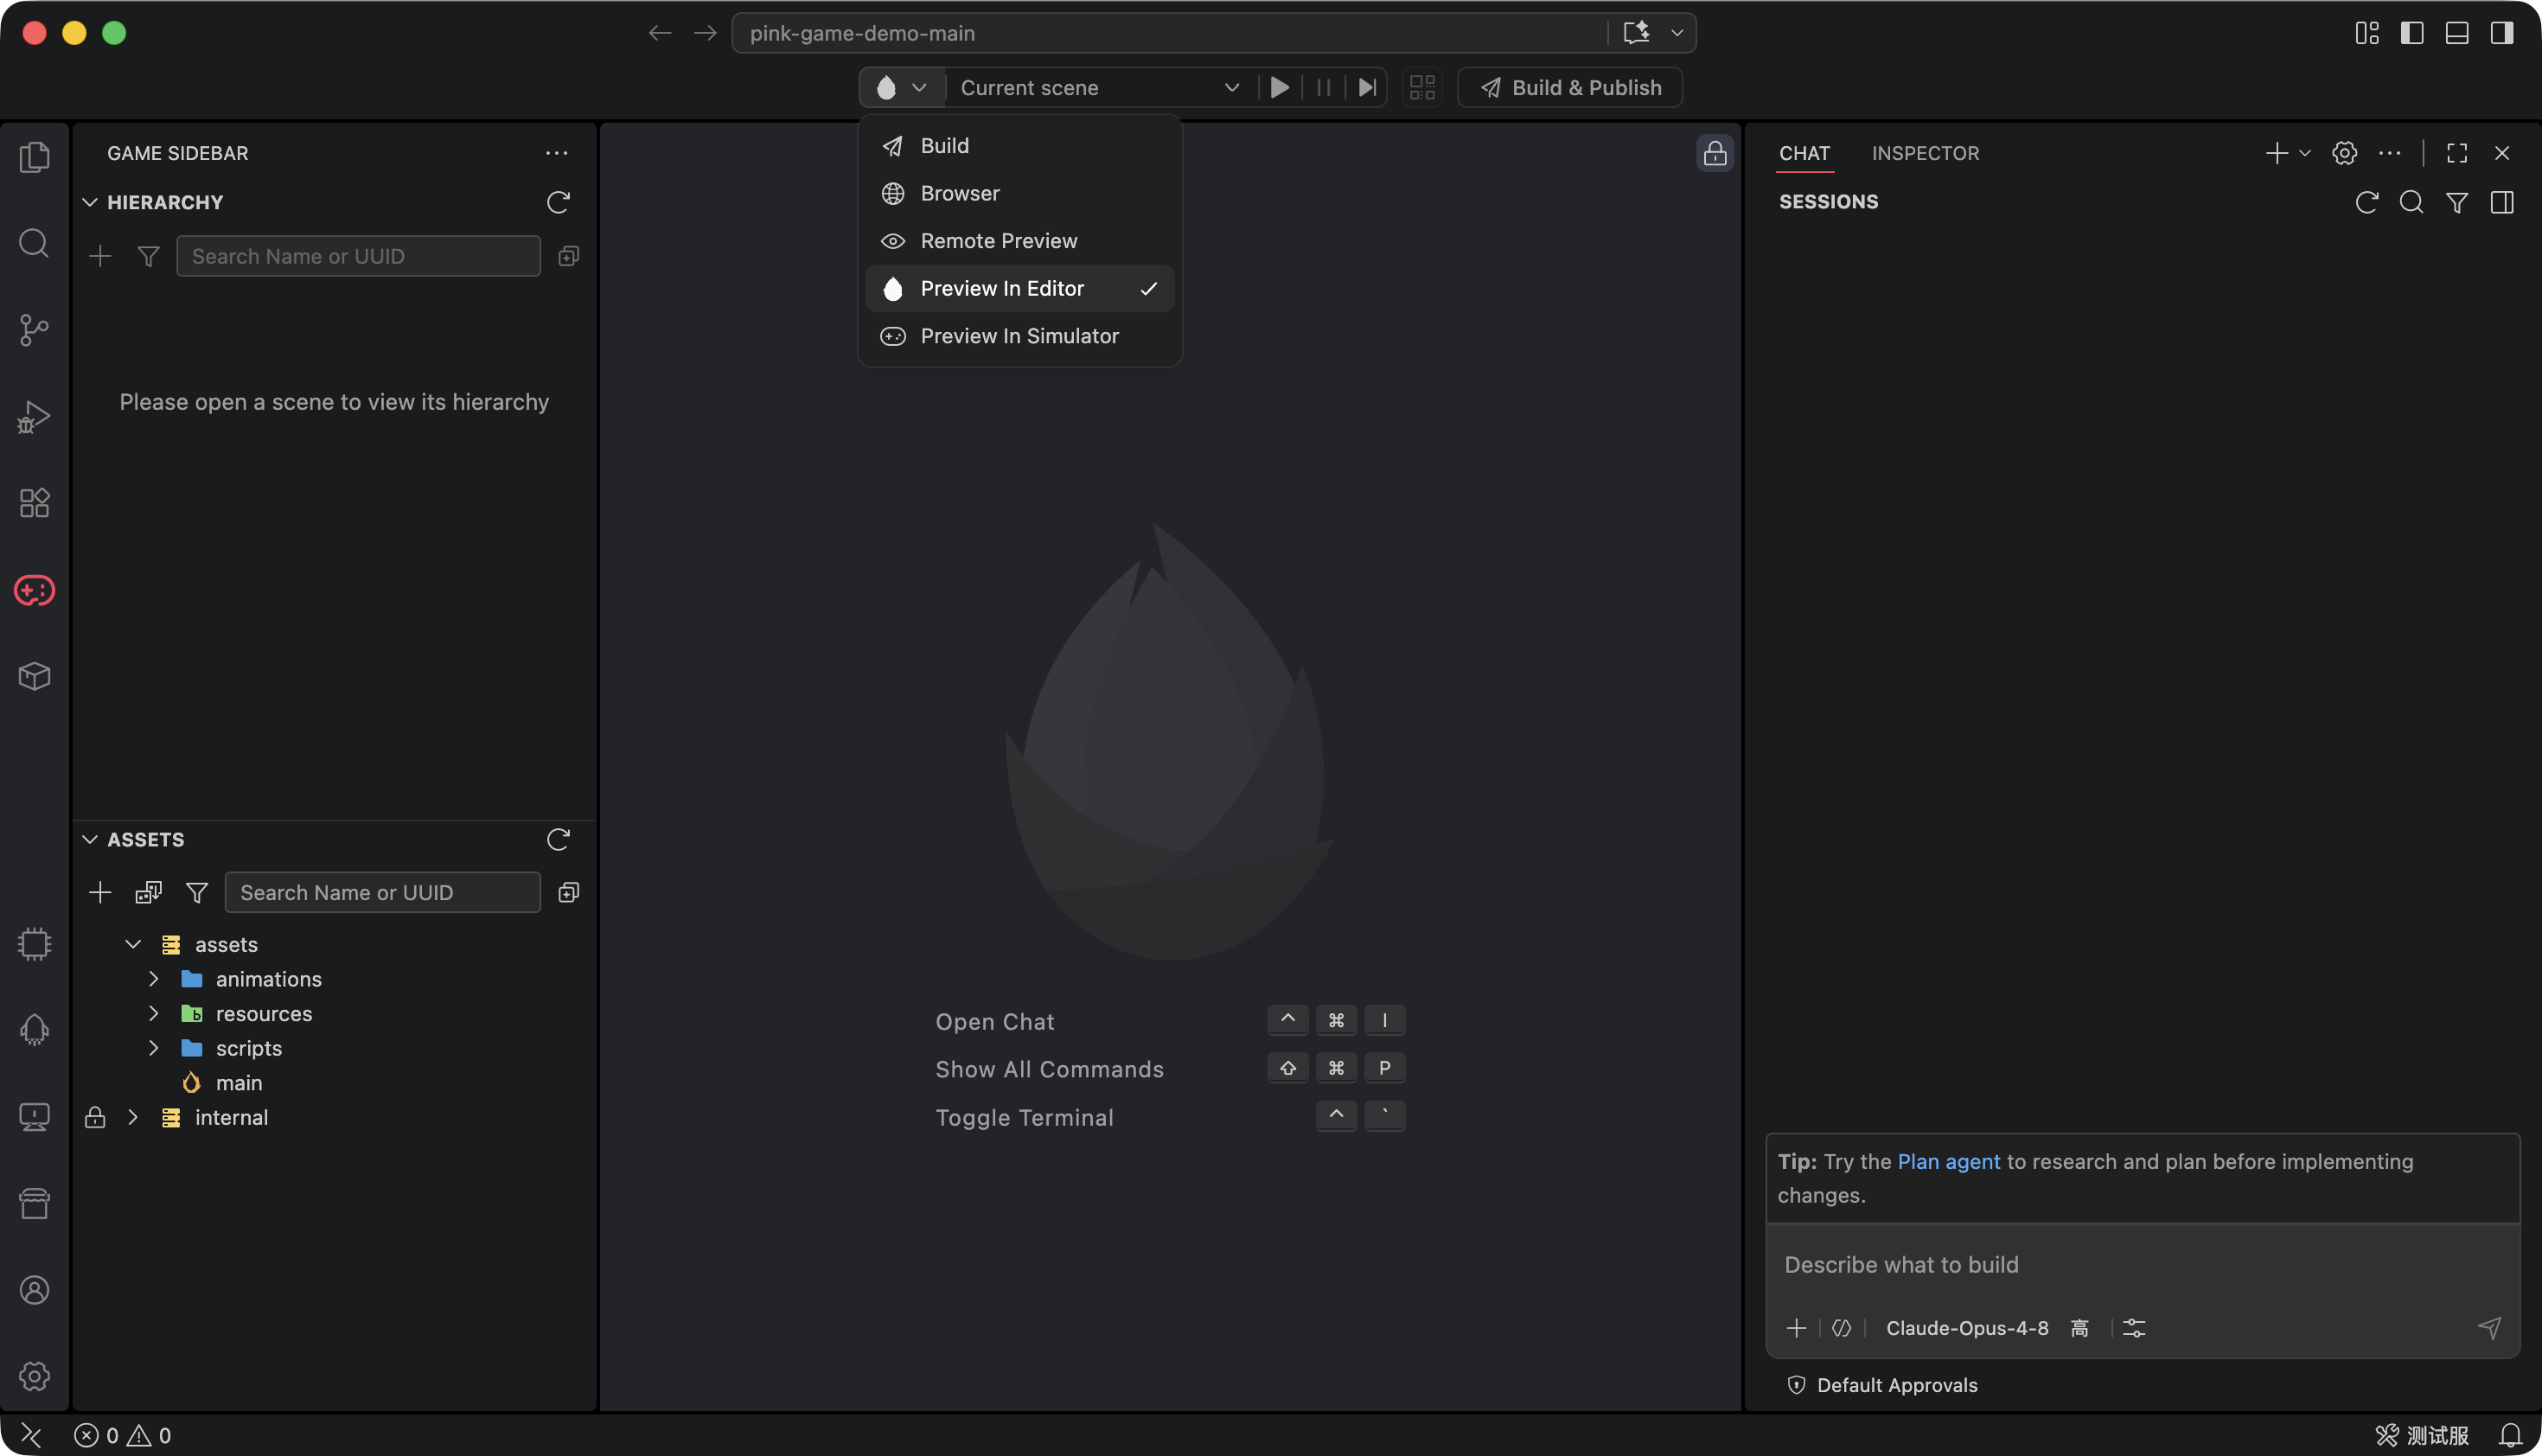Toggle primary side bar layout button

(2412, 33)
